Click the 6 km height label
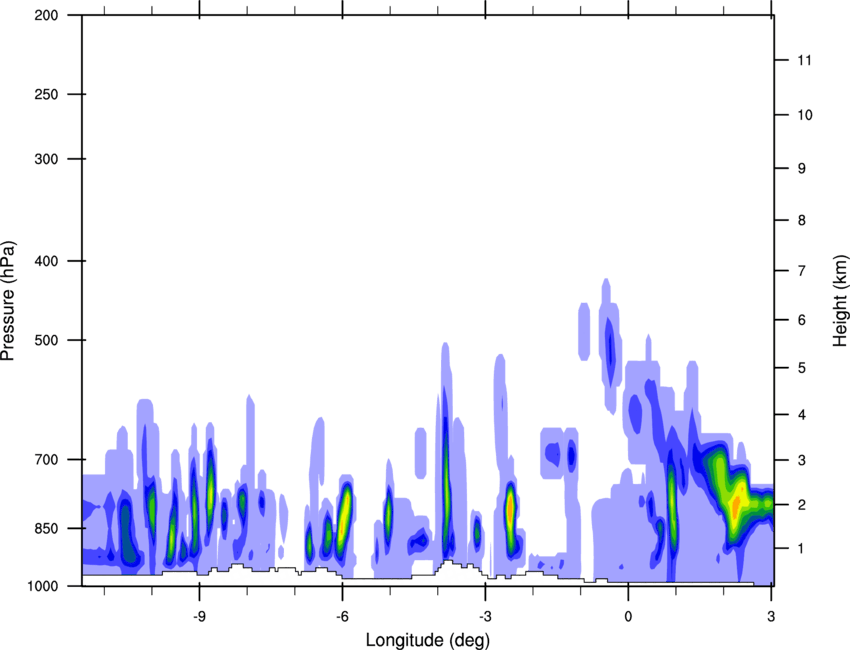The image size is (850, 650). click(802, 320)
